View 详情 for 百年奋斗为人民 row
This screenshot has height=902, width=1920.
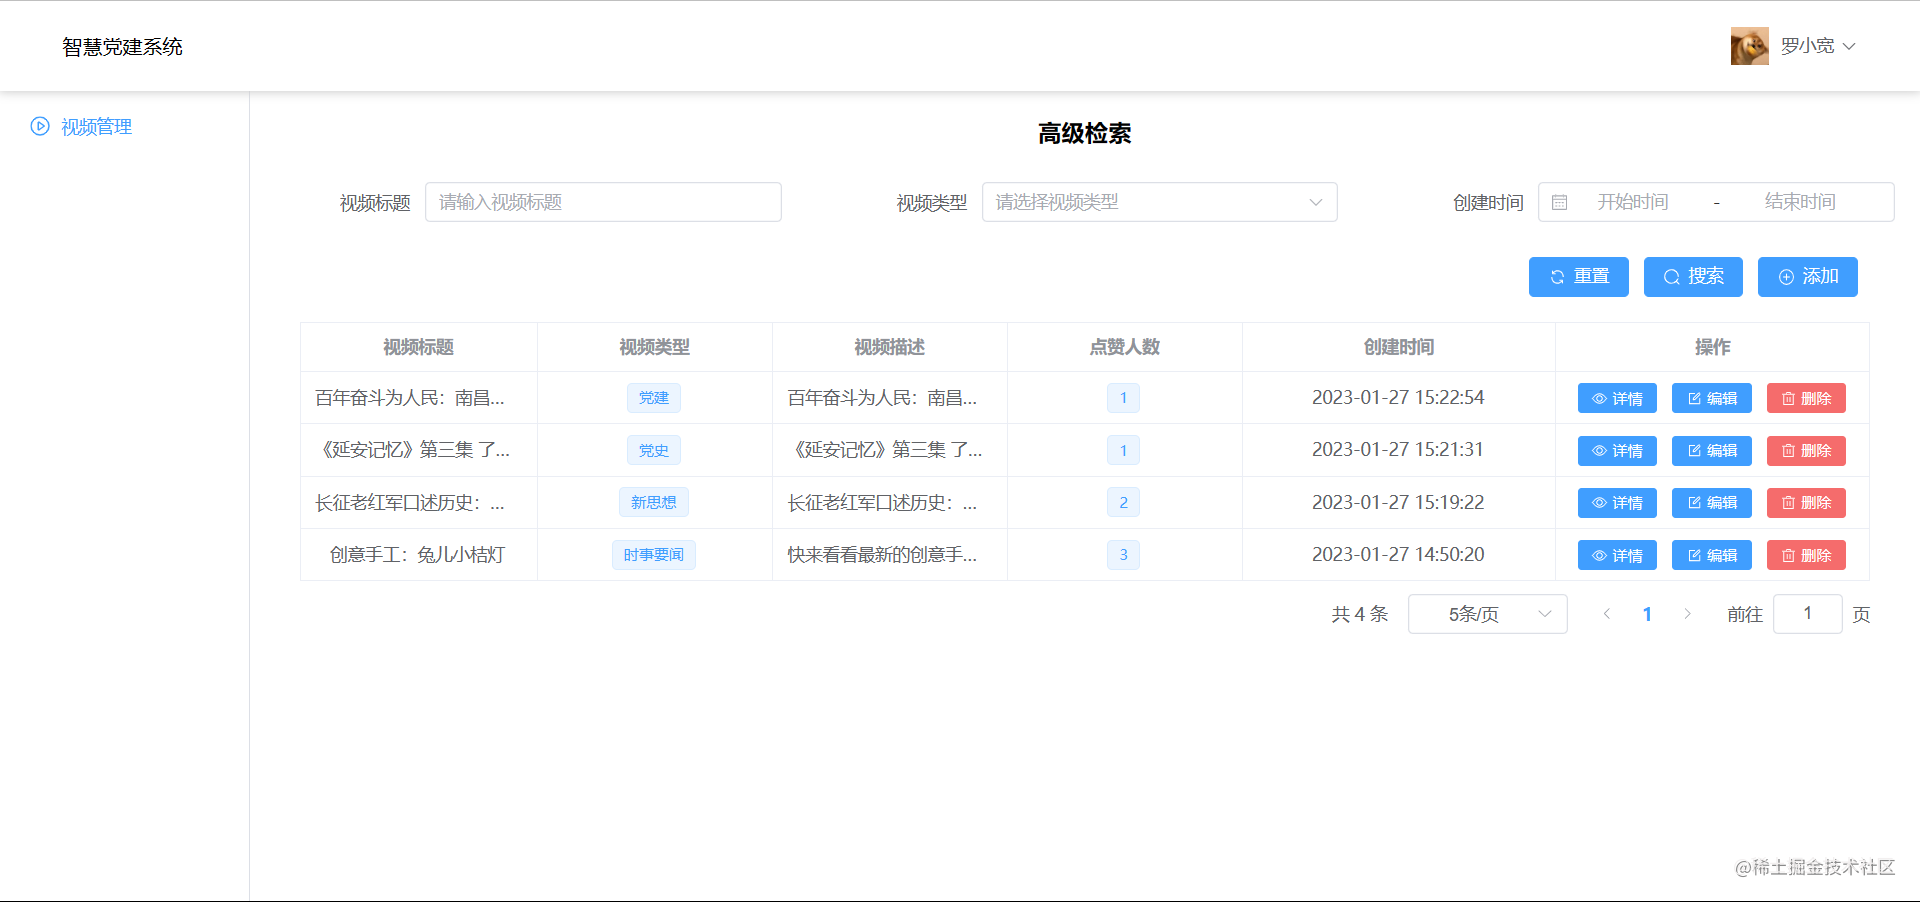(1617, 398)
